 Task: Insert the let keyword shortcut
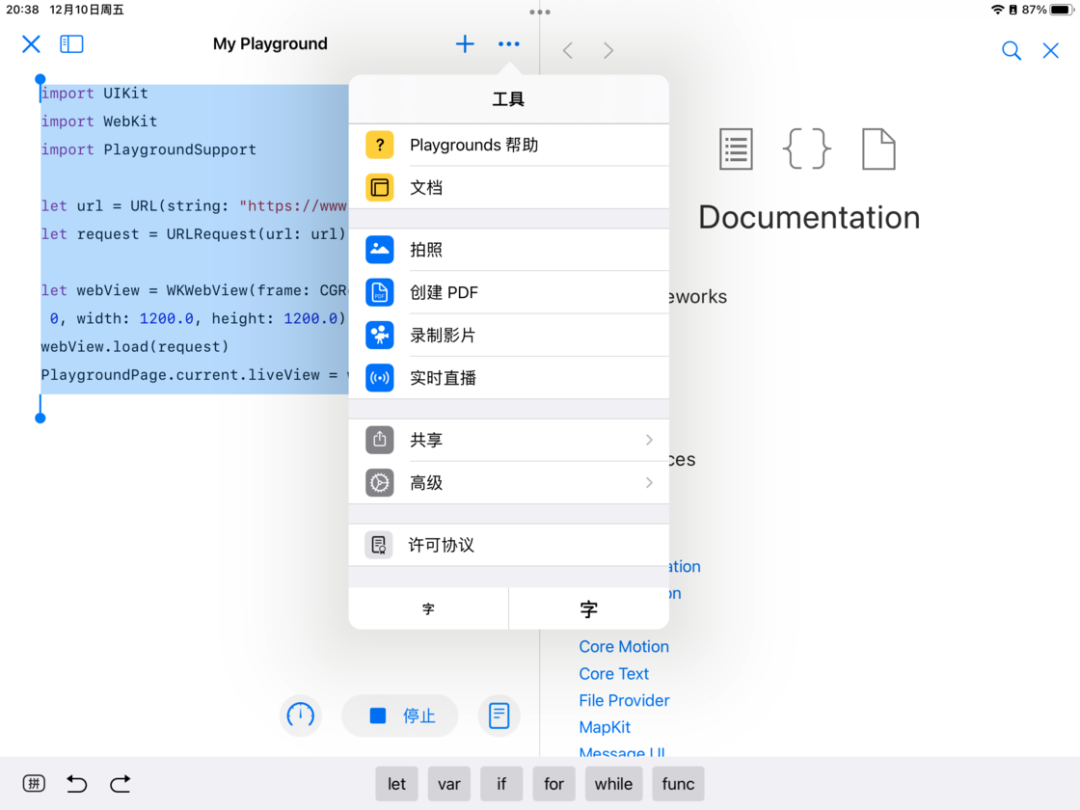tap(396, 784)
